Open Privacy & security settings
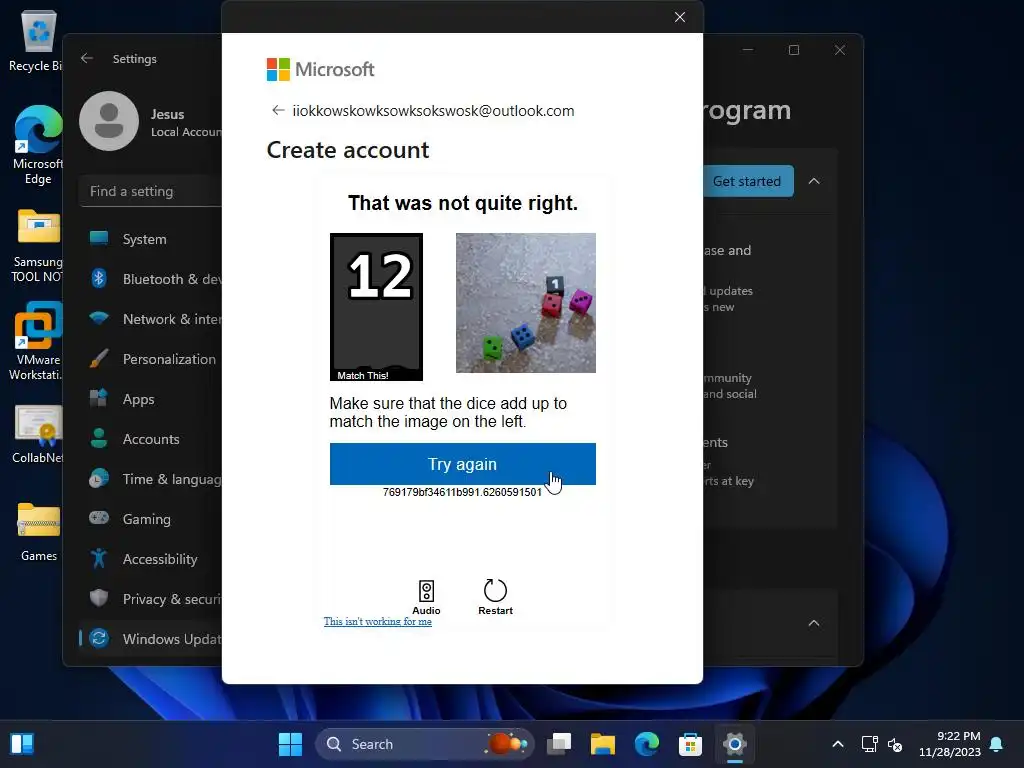This screenshot has height=768, width=1024. coord(152,599)
